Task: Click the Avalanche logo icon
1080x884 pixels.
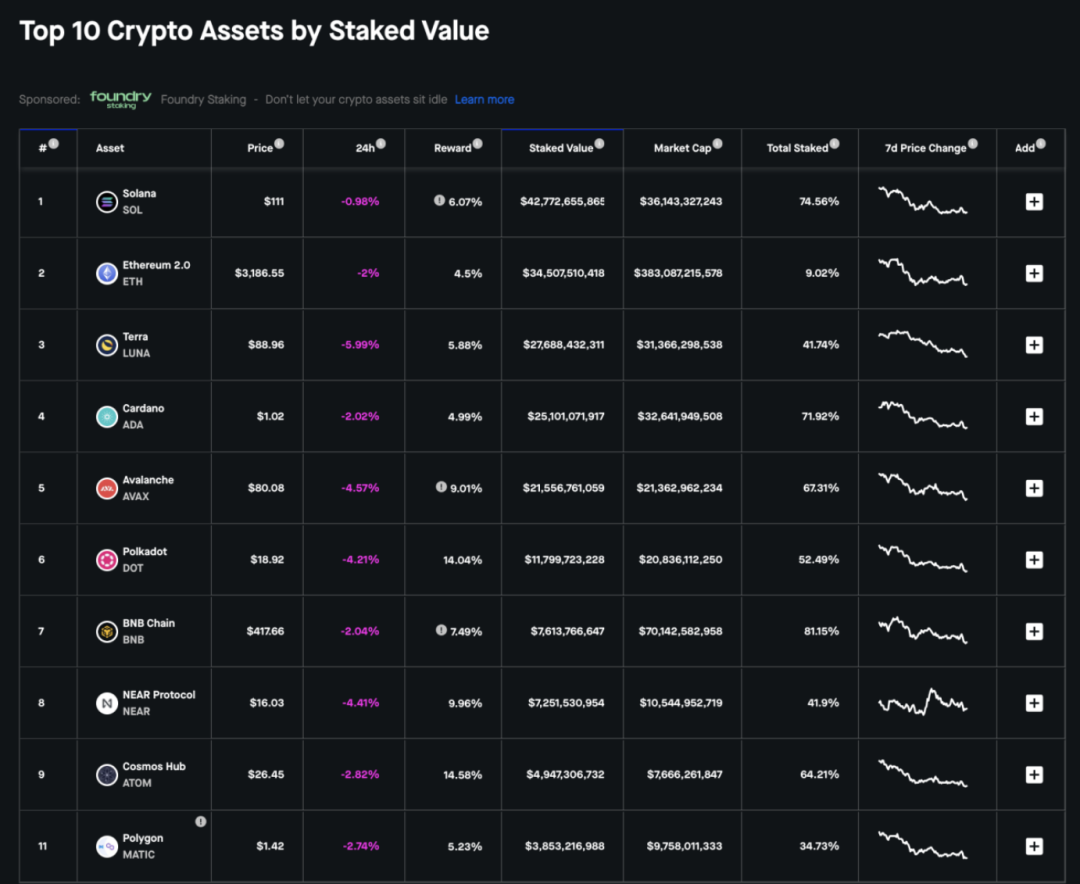Action: point(106,488)
